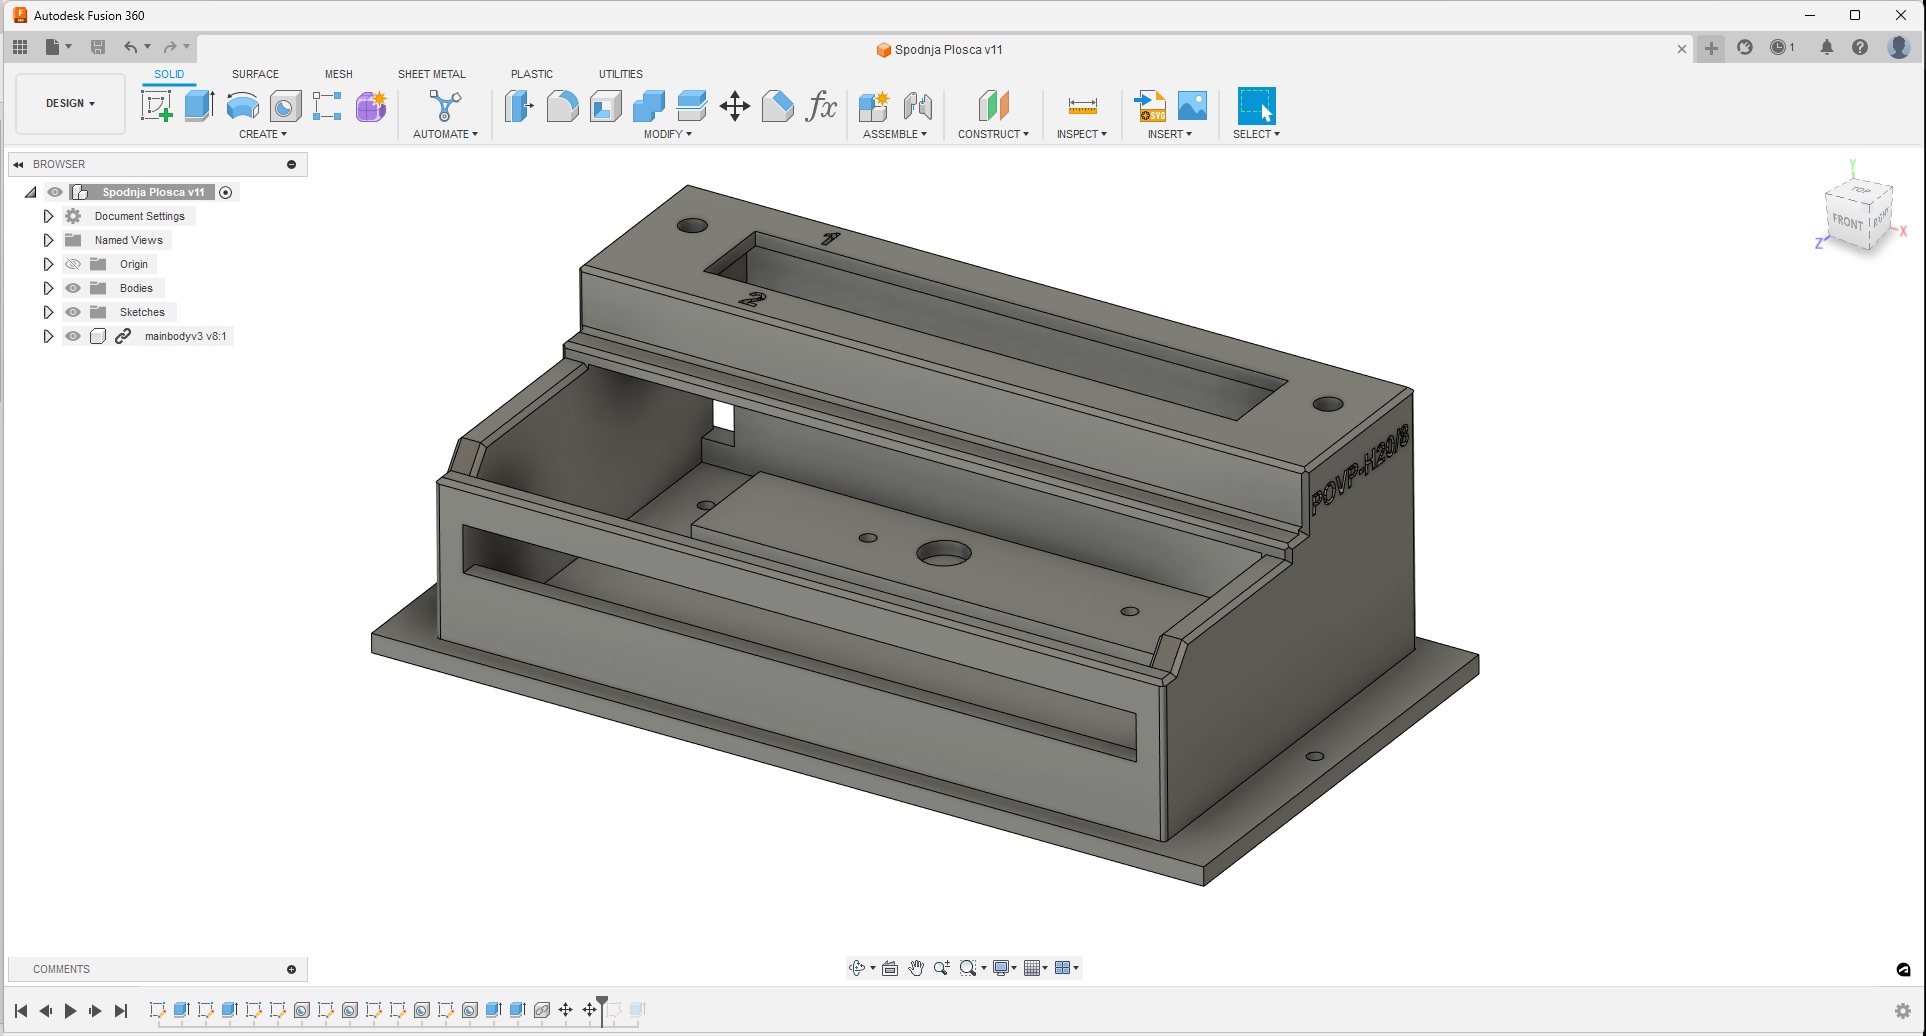Image resolution: width=1926 pixels, height=1036 pixels.
Task: Click the FRONT face of ViewCube
Action: [1847, 221]
